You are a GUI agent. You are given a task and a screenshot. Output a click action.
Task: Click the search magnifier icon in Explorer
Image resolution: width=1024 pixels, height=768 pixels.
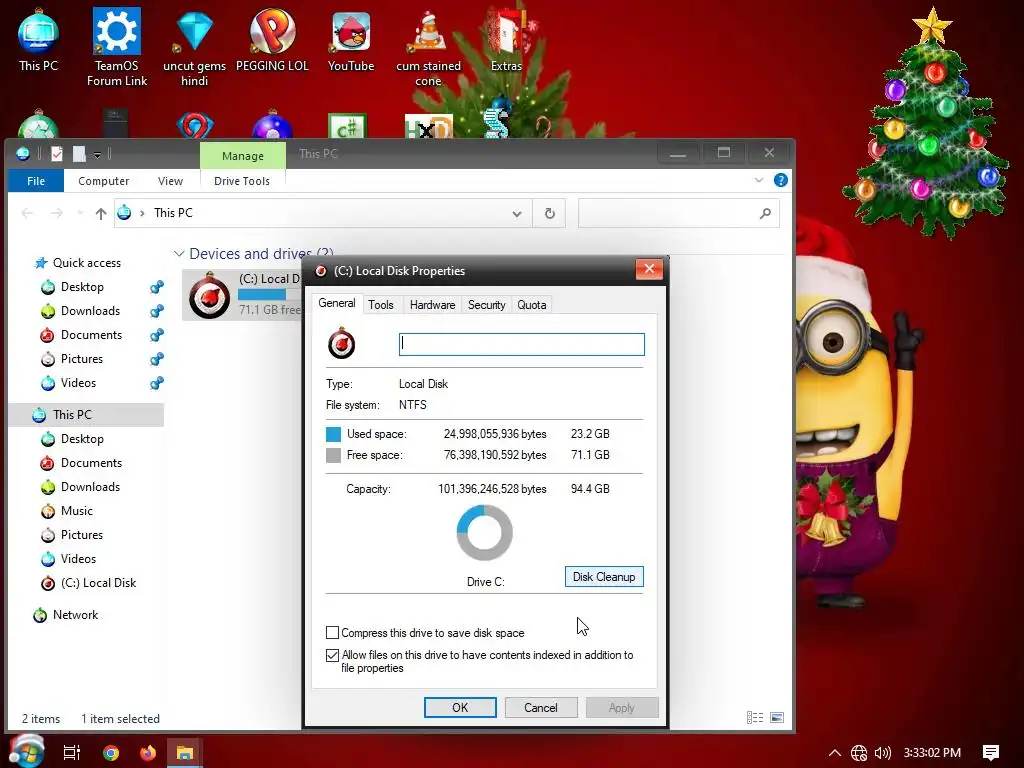765,214
